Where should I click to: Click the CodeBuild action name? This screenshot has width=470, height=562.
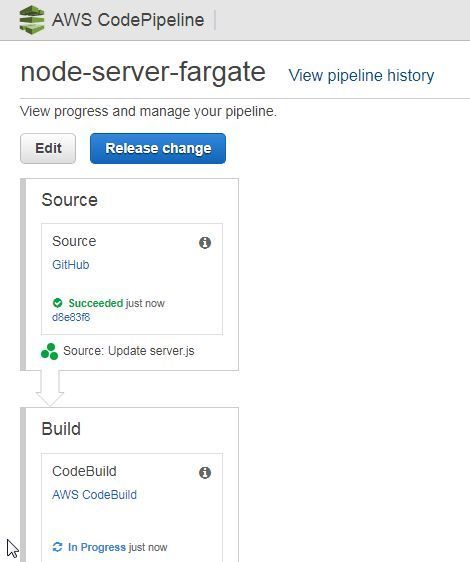(x=84, y=471)
